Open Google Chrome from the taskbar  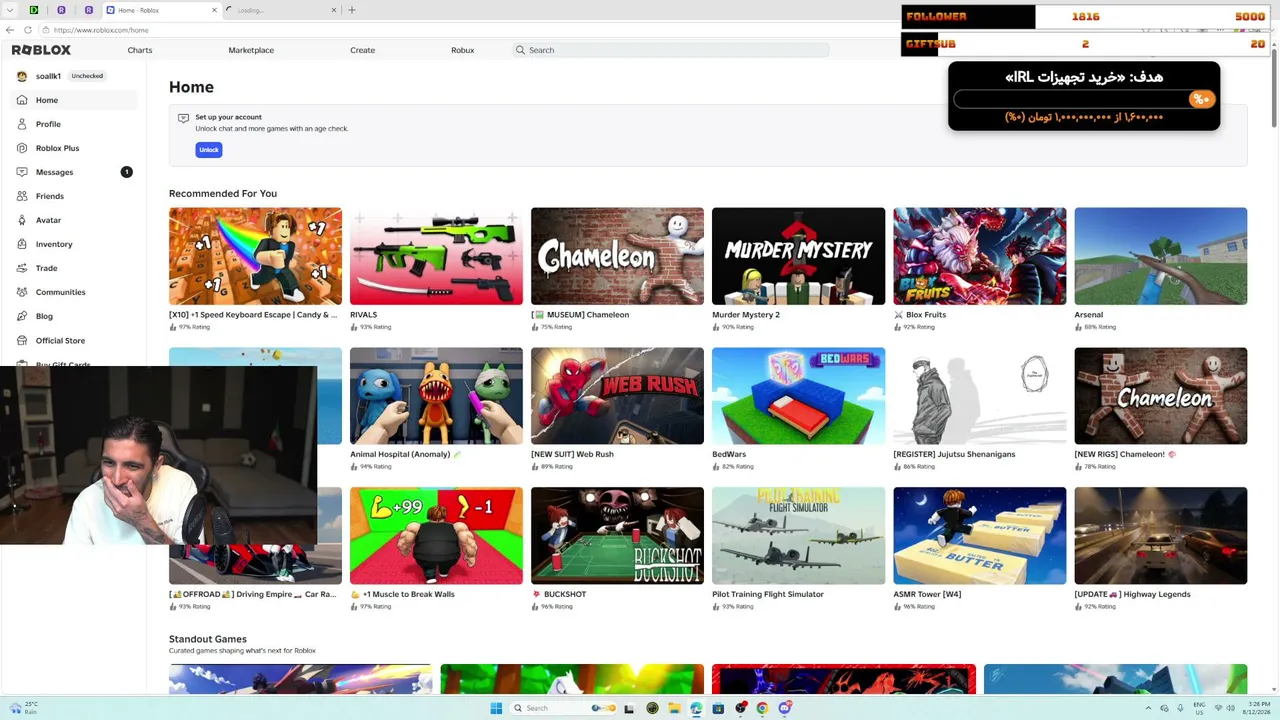coord(762,708)
